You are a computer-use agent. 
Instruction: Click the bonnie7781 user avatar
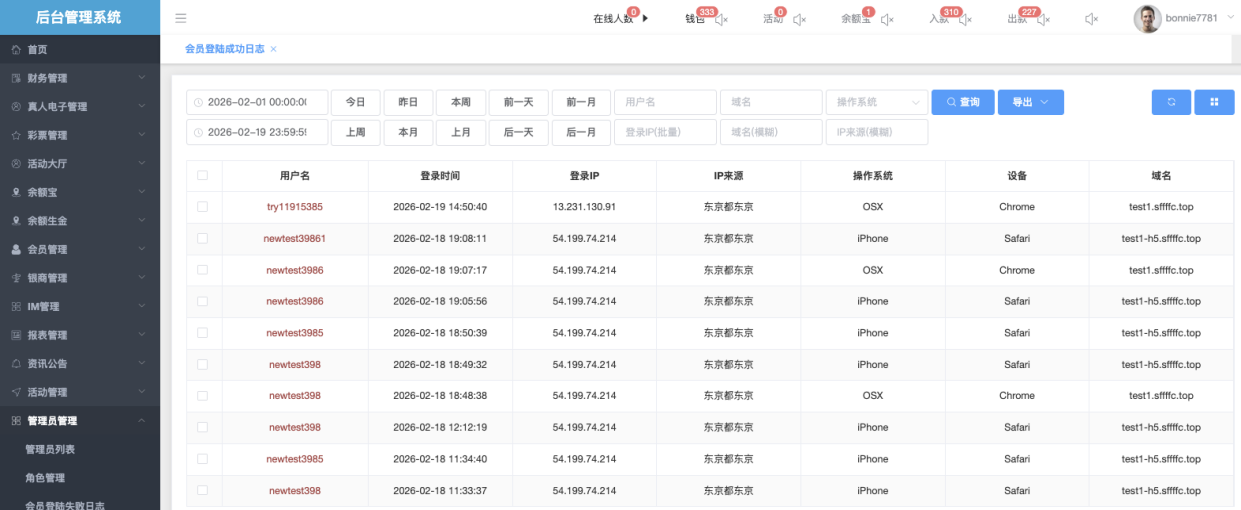[1147, 18]
